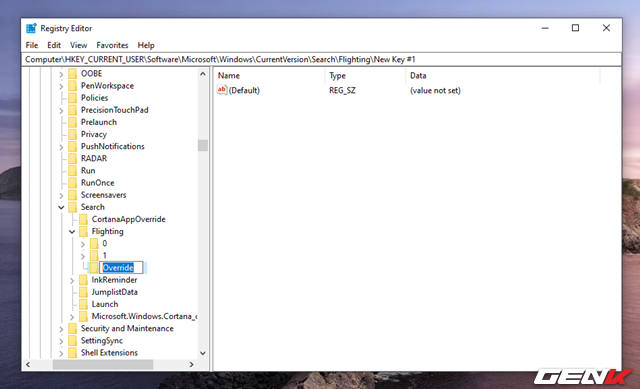Viewport: 640px width, 389px height.
Task: Click the tree scroll up arrow
Action: coord(203,74)
